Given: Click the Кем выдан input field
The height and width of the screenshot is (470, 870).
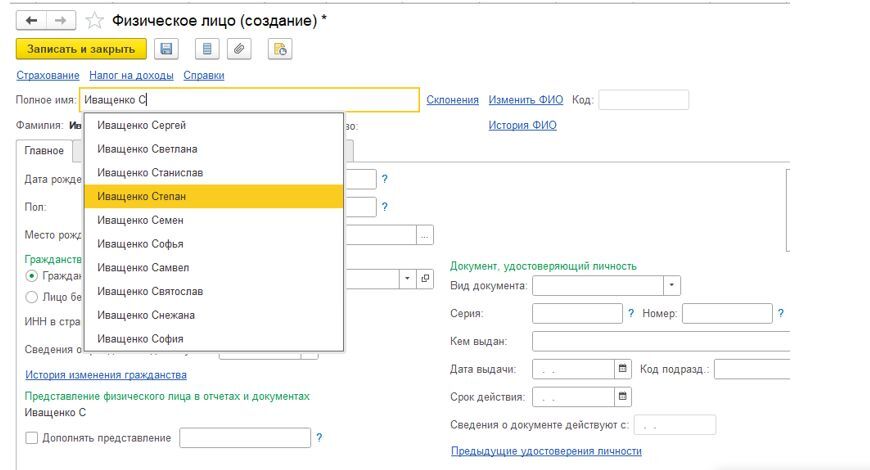Looking at the screenshot, I should pyautogui.click(x=660, y=341).
